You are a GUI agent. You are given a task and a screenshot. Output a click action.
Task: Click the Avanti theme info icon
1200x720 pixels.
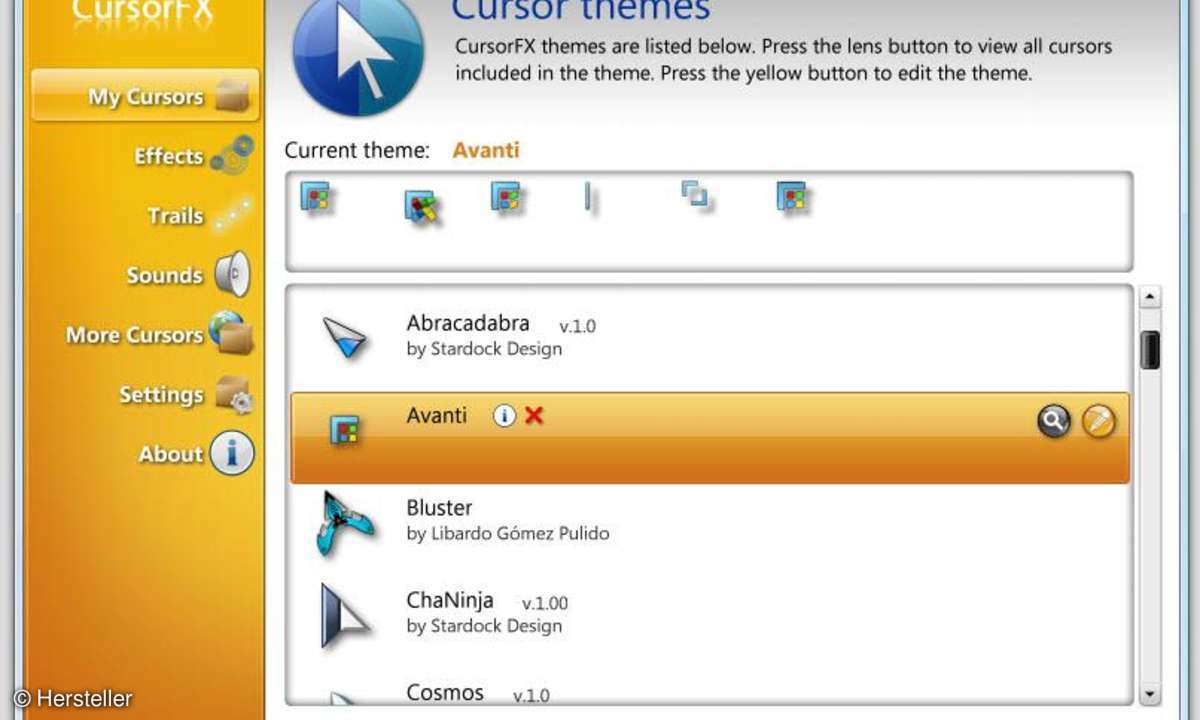point(505,416)
